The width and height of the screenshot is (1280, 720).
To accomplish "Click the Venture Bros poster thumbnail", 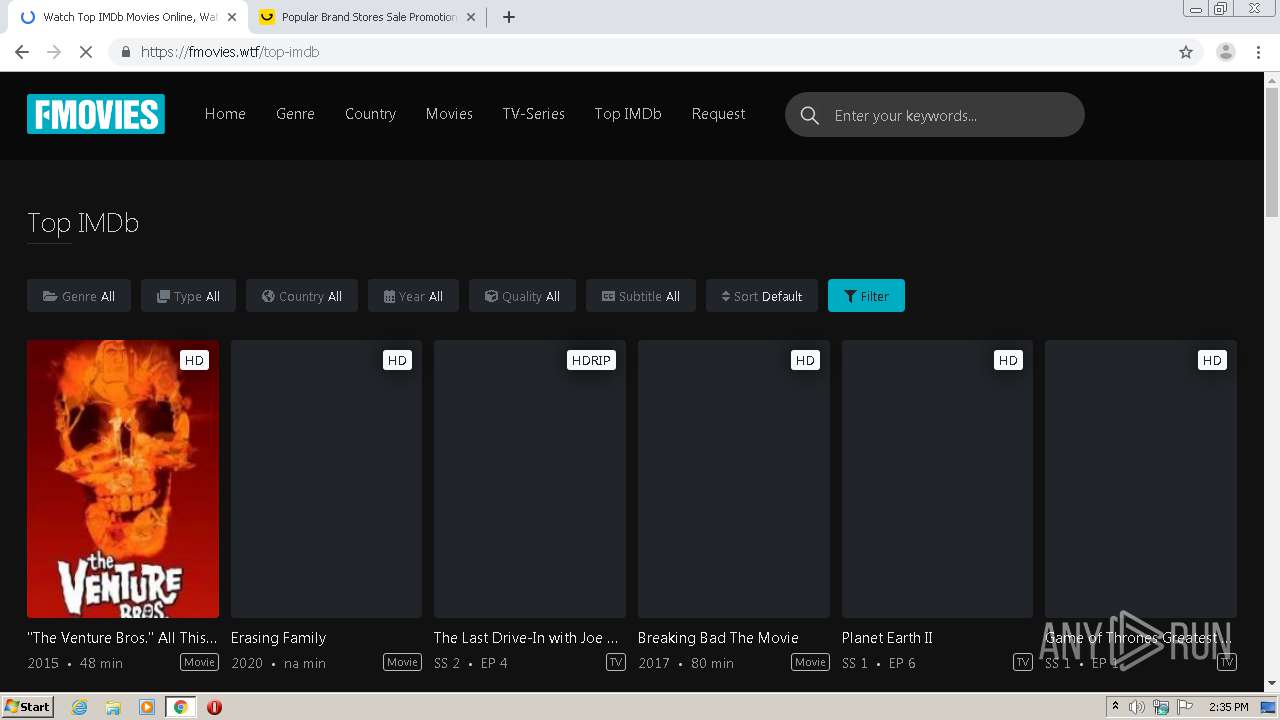I will [123, 479].
